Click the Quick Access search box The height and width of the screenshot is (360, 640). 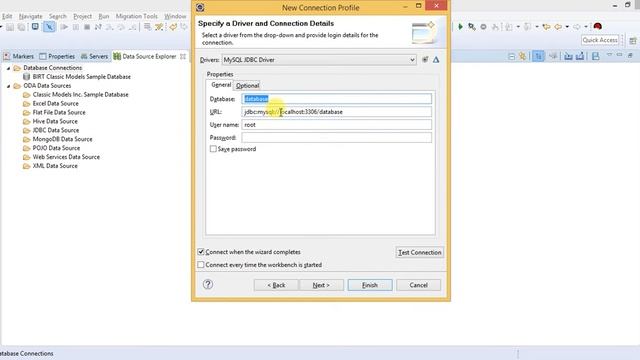tap(600, 40)
